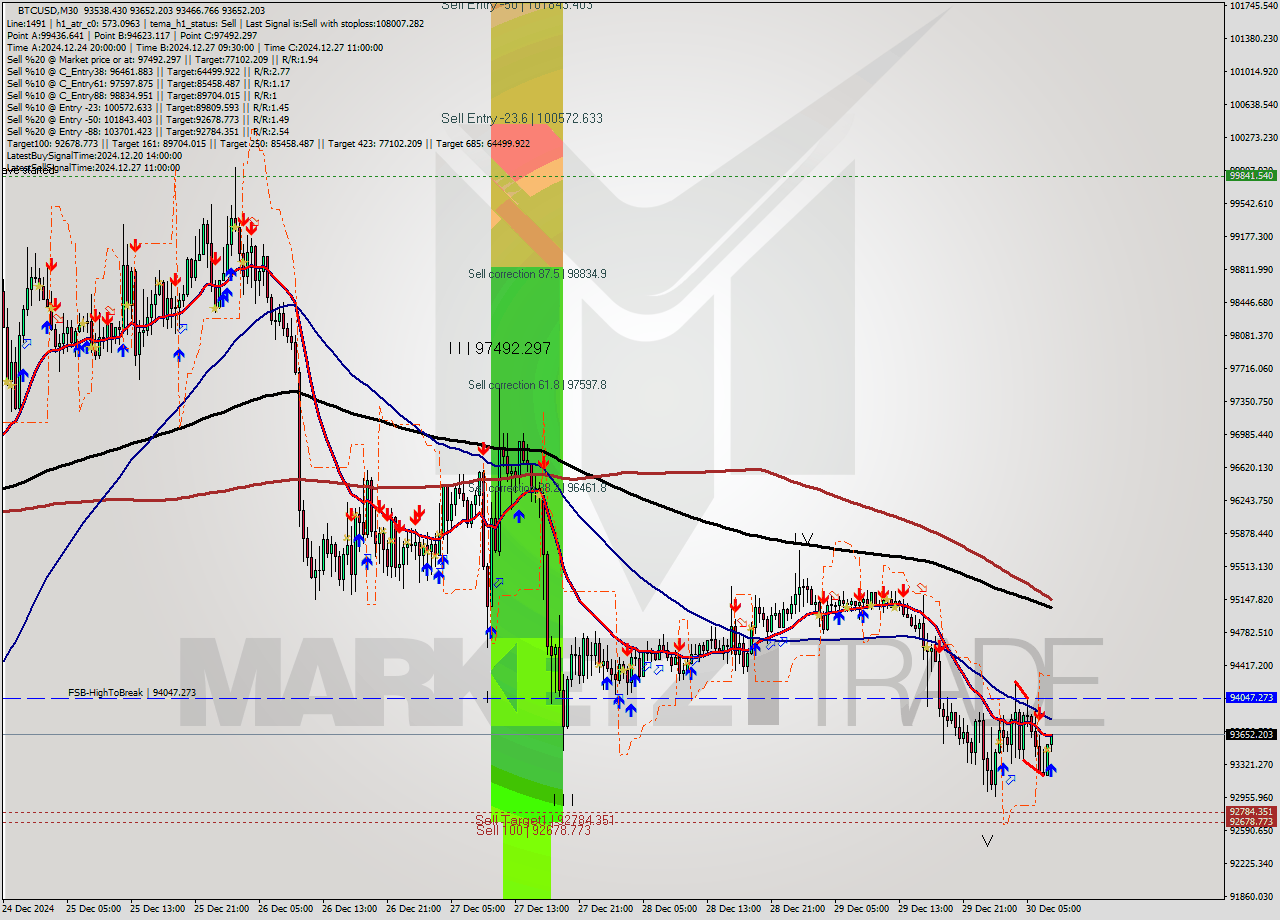The height and width of the screenshot is (920, 1280).
Task: Select the 'I V' wave label
Action: pos(803,540)
